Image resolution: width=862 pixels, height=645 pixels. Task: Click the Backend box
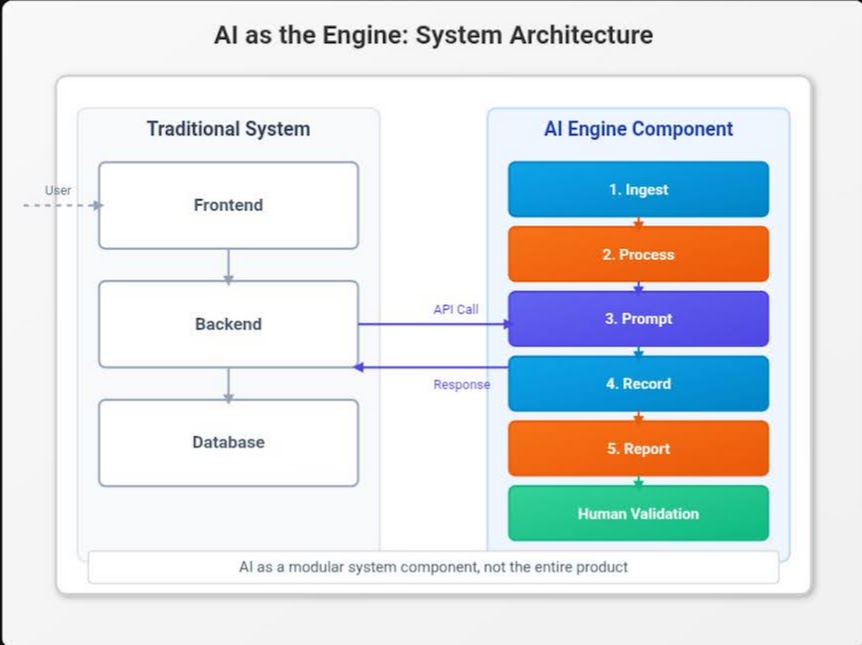click(x=227, y=323)
